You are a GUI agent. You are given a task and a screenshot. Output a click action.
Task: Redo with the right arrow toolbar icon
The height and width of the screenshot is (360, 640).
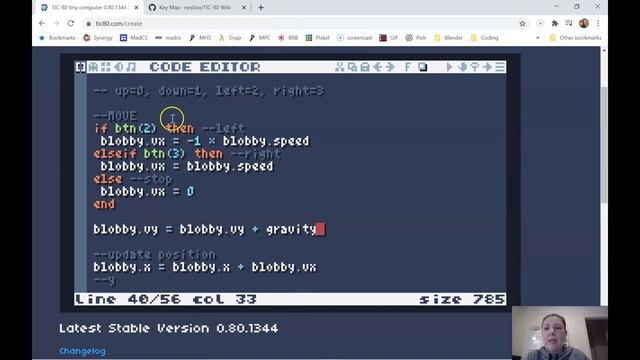pos(390,67)
